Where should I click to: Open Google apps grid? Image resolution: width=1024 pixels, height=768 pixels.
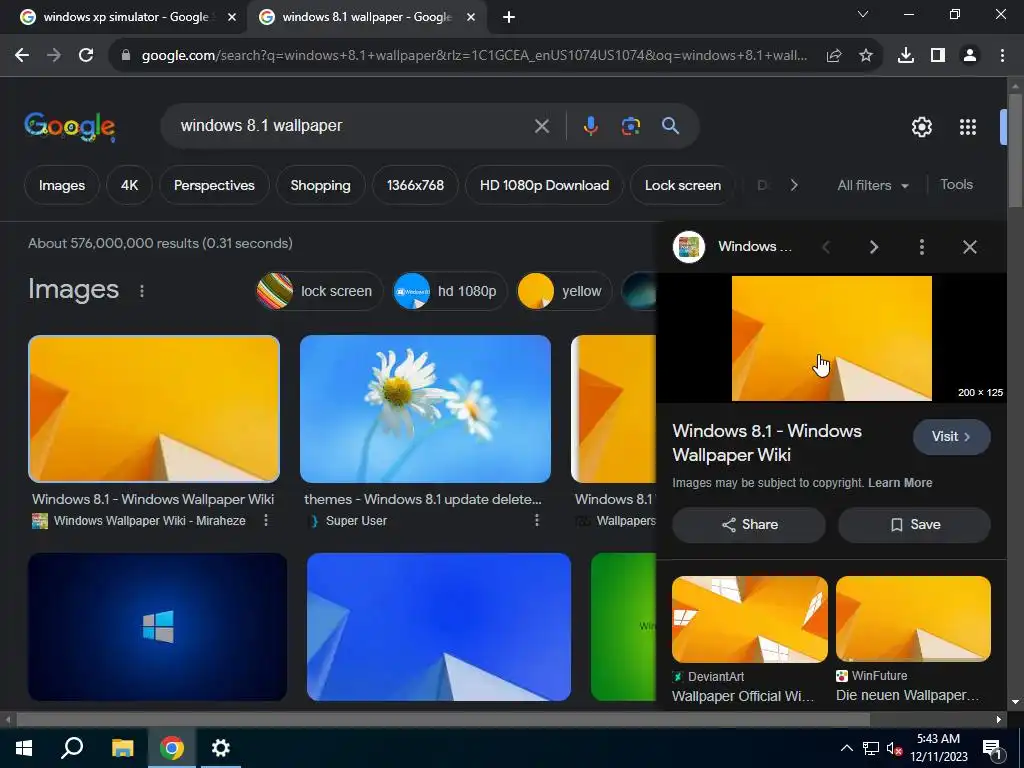968,127
